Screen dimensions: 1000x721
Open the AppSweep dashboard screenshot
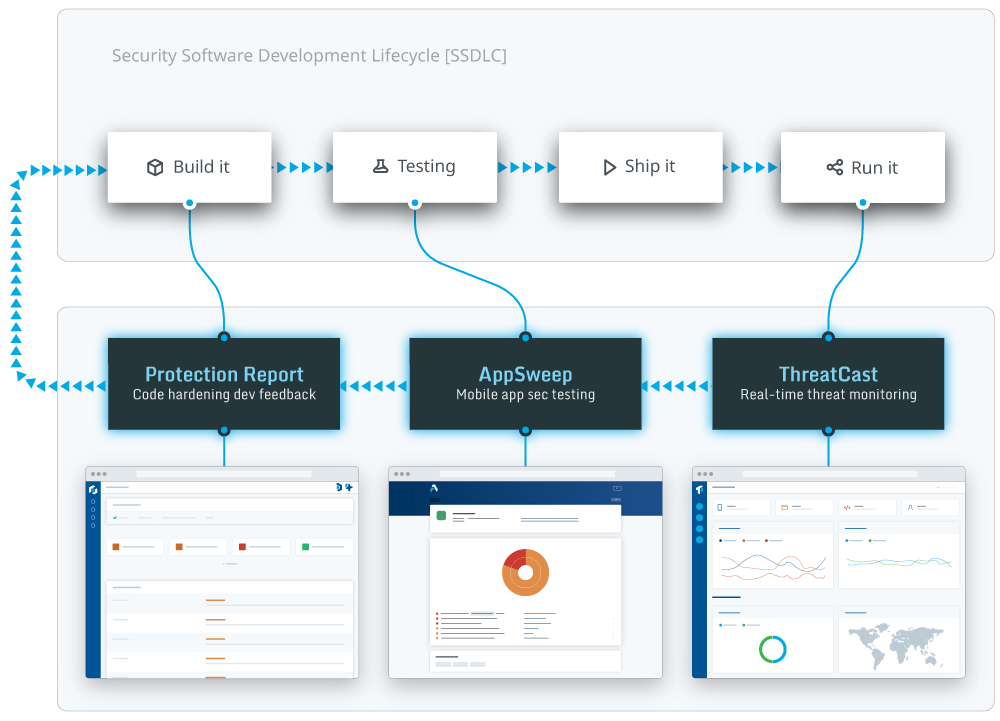click(x=526, y=572)
